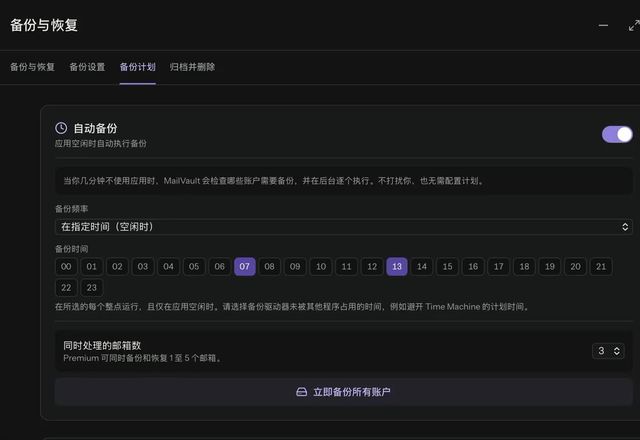Select backup hour 15
Viewport: 640px width, 440px height.
[x=447, y=267]
